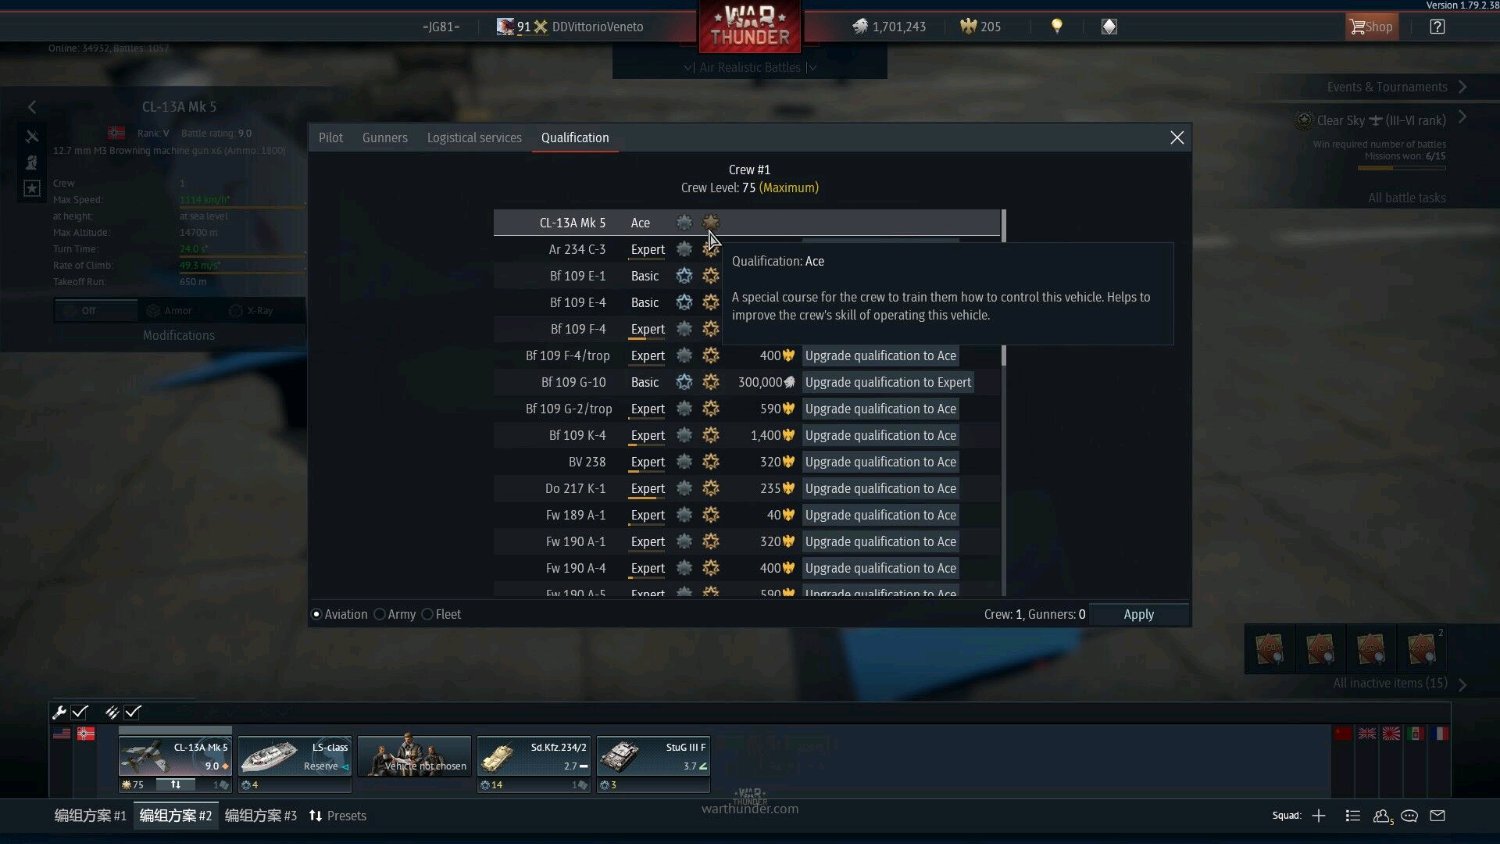This screenshot has height=844, width=1500.
Task: Open the Presets dropdown
Action: [338, 816]
